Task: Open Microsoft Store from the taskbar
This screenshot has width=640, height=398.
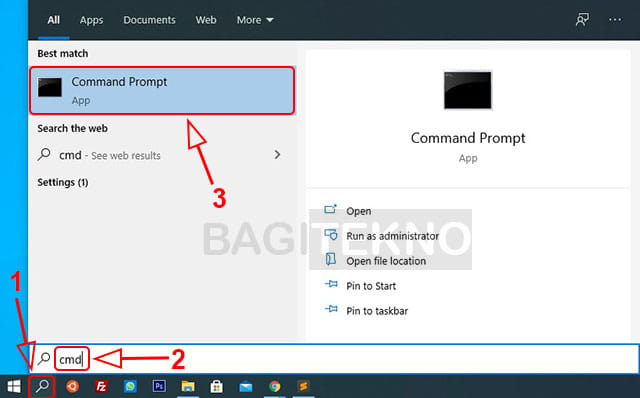Action: tap(217, 386)
